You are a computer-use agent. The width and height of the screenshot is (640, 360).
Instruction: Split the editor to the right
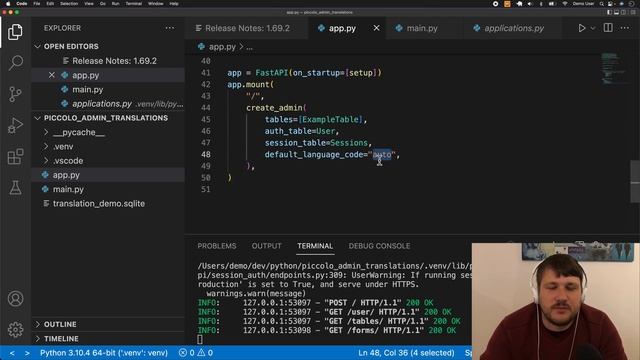click(x=608, y=28)
